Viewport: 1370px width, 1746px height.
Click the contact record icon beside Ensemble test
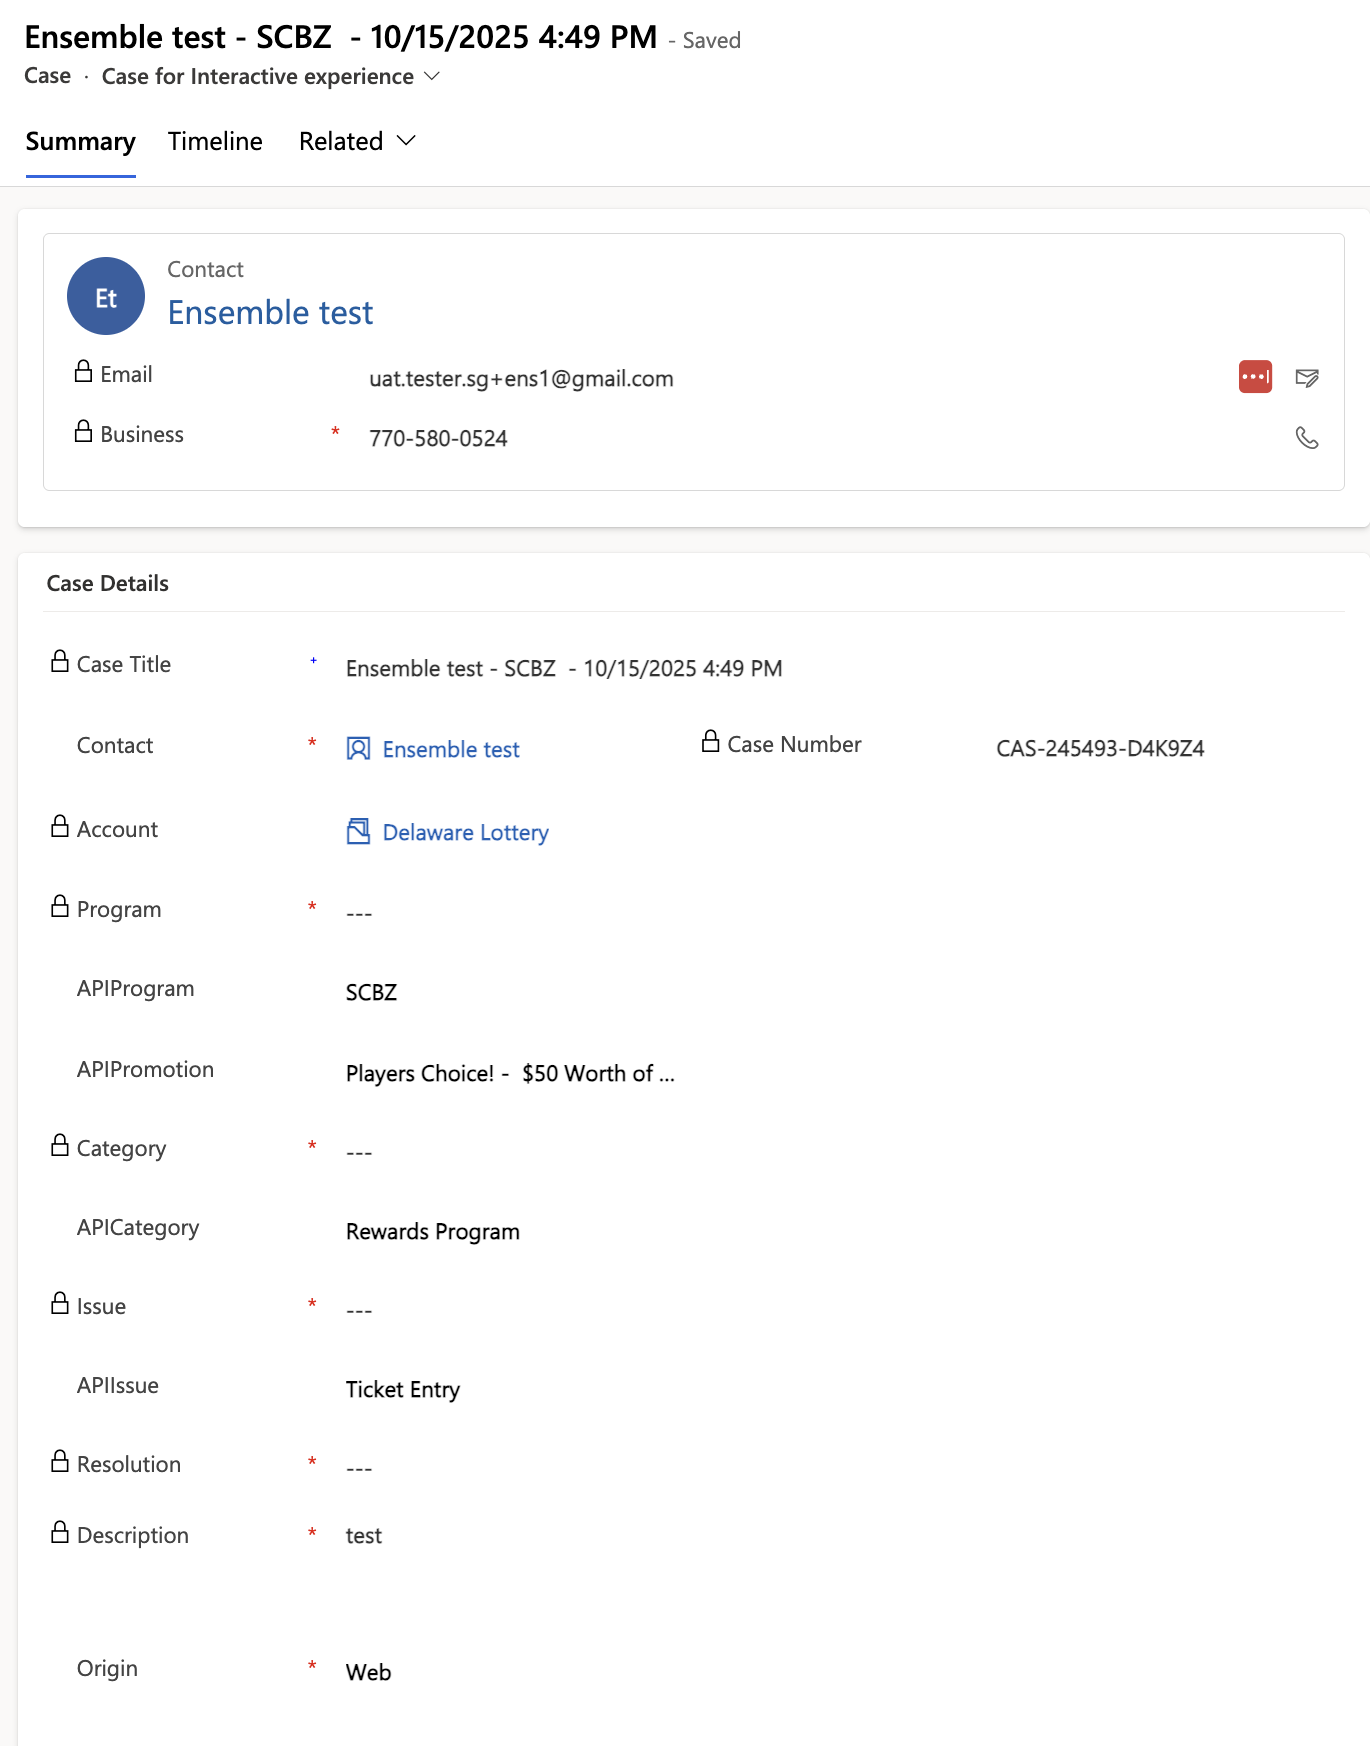click(358, 749)
